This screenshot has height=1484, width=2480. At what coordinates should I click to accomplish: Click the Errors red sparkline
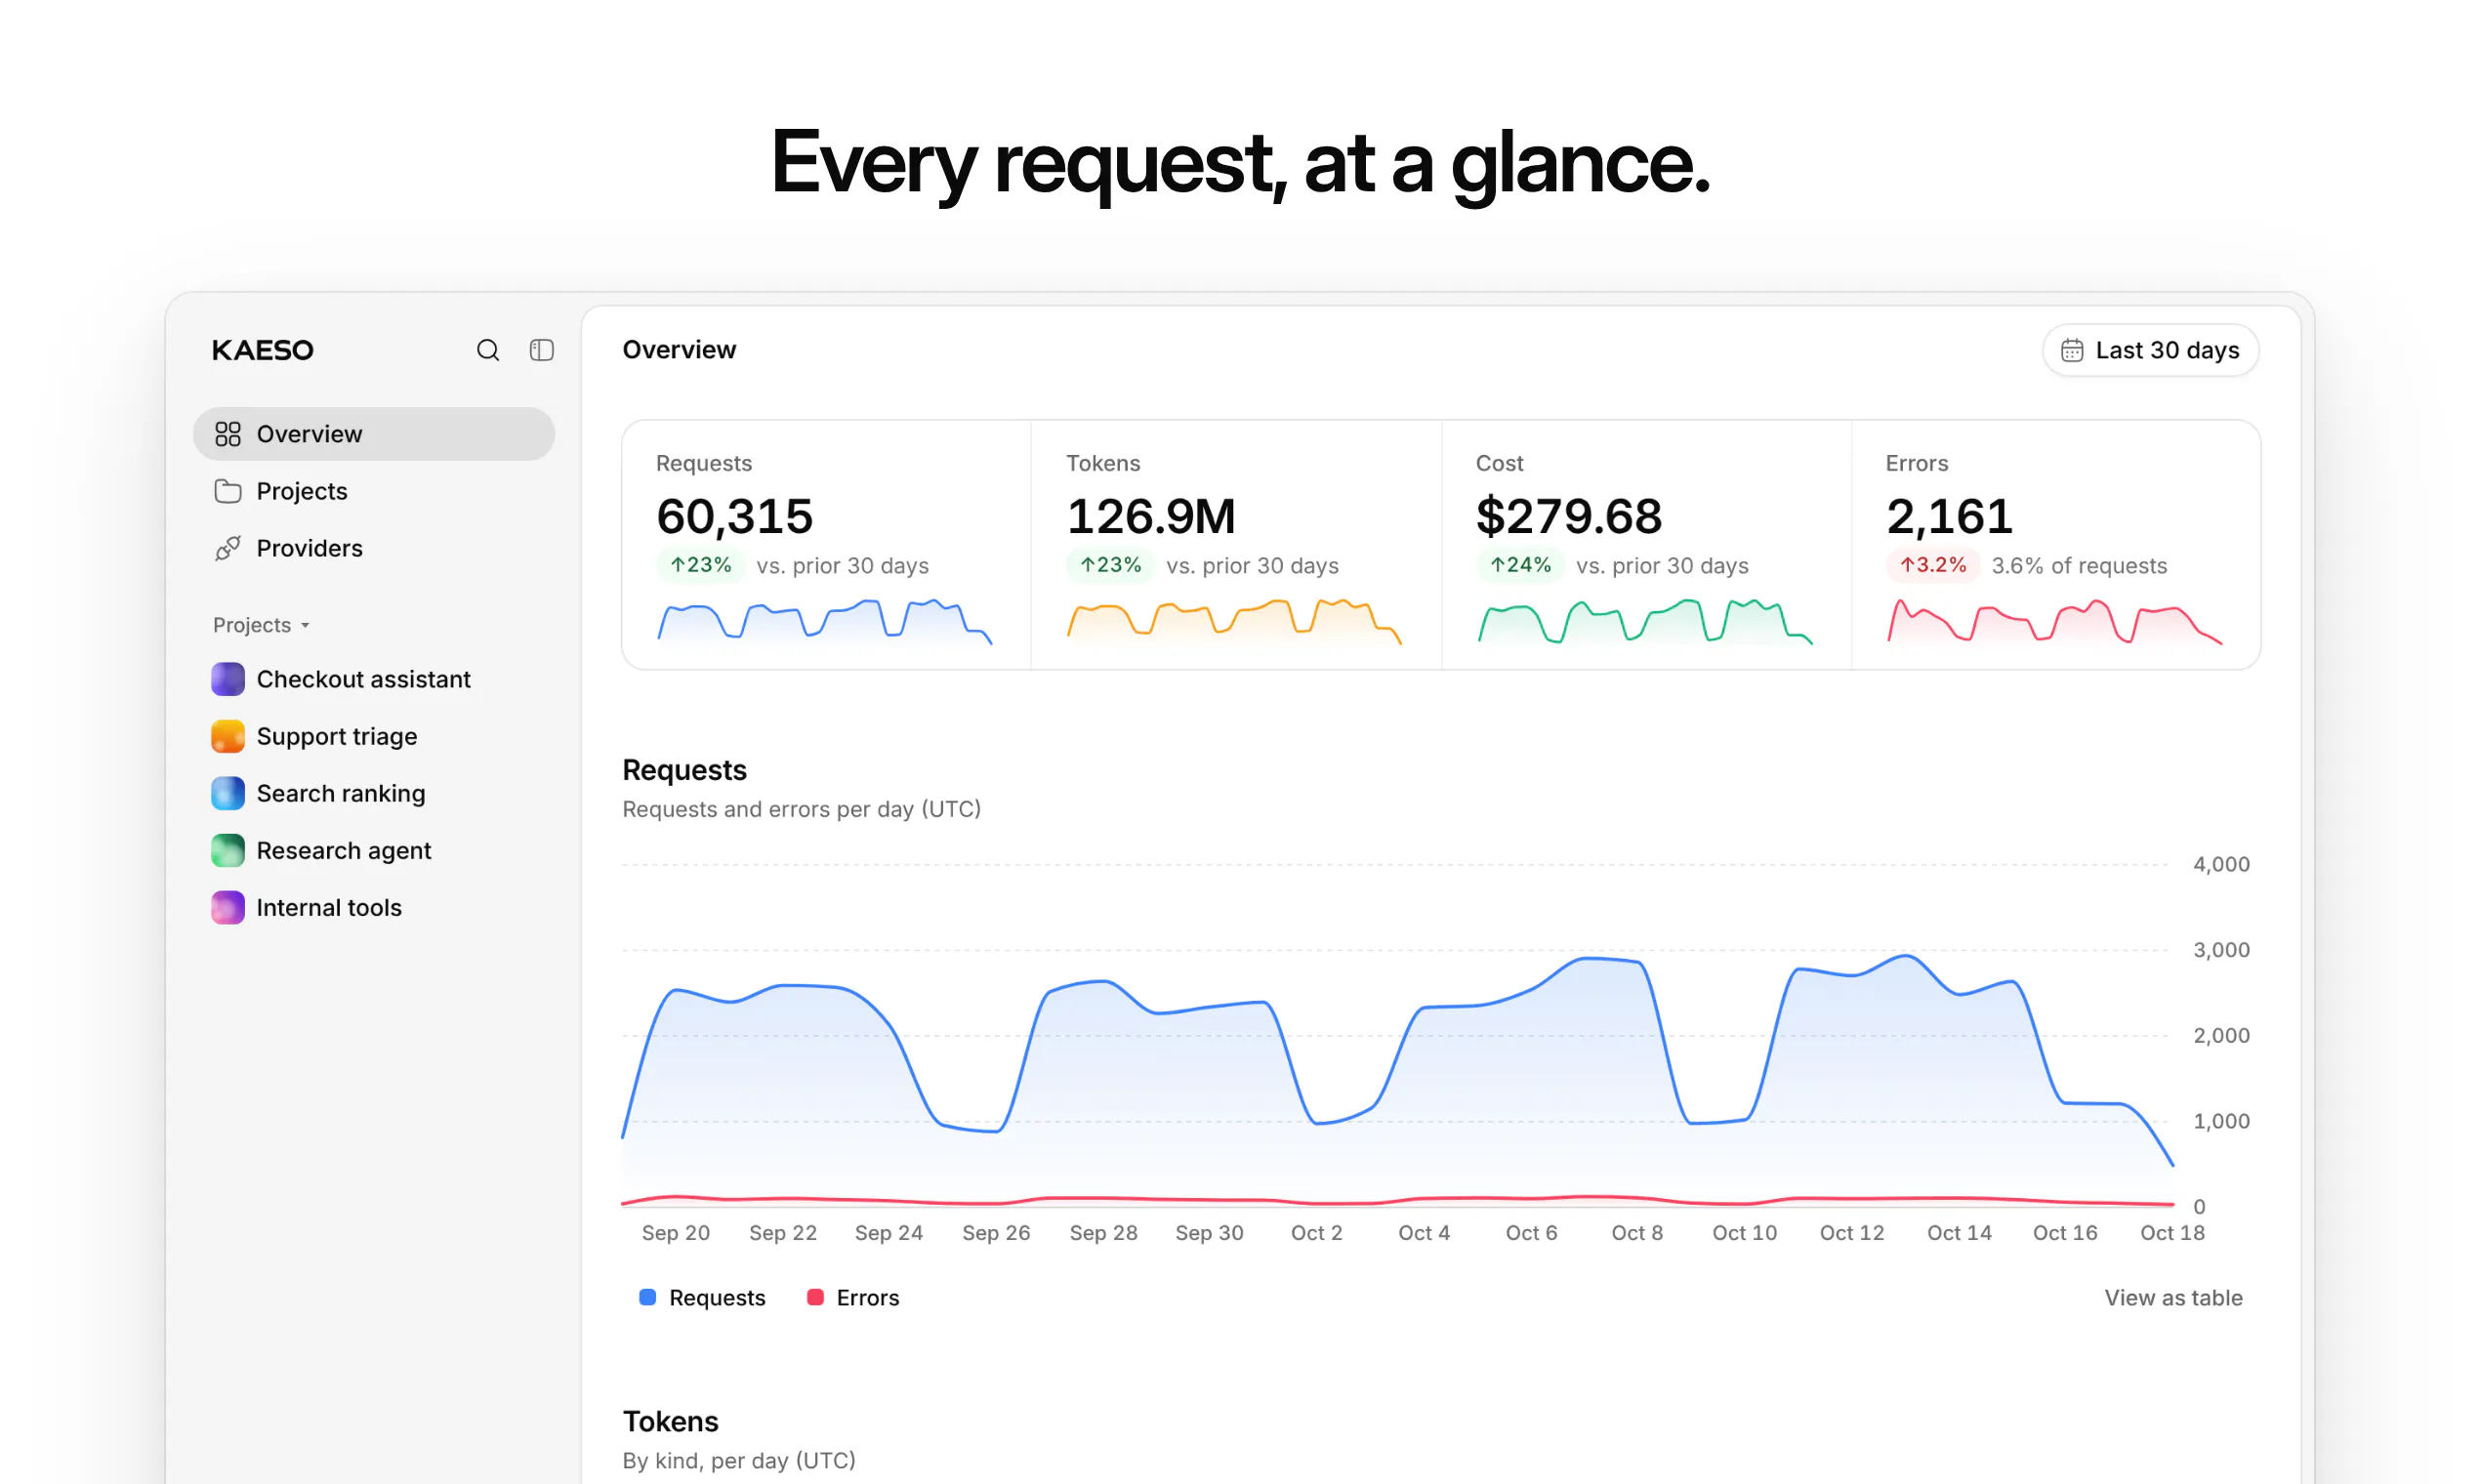(x=2054, y=621)
